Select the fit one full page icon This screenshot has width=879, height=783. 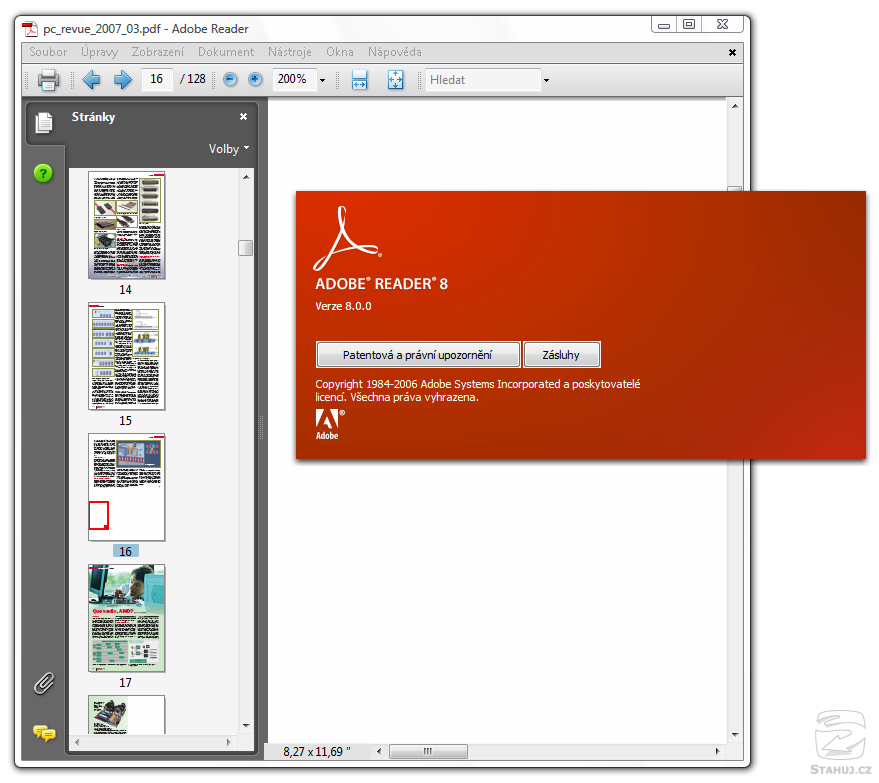[x=395, y=80]
